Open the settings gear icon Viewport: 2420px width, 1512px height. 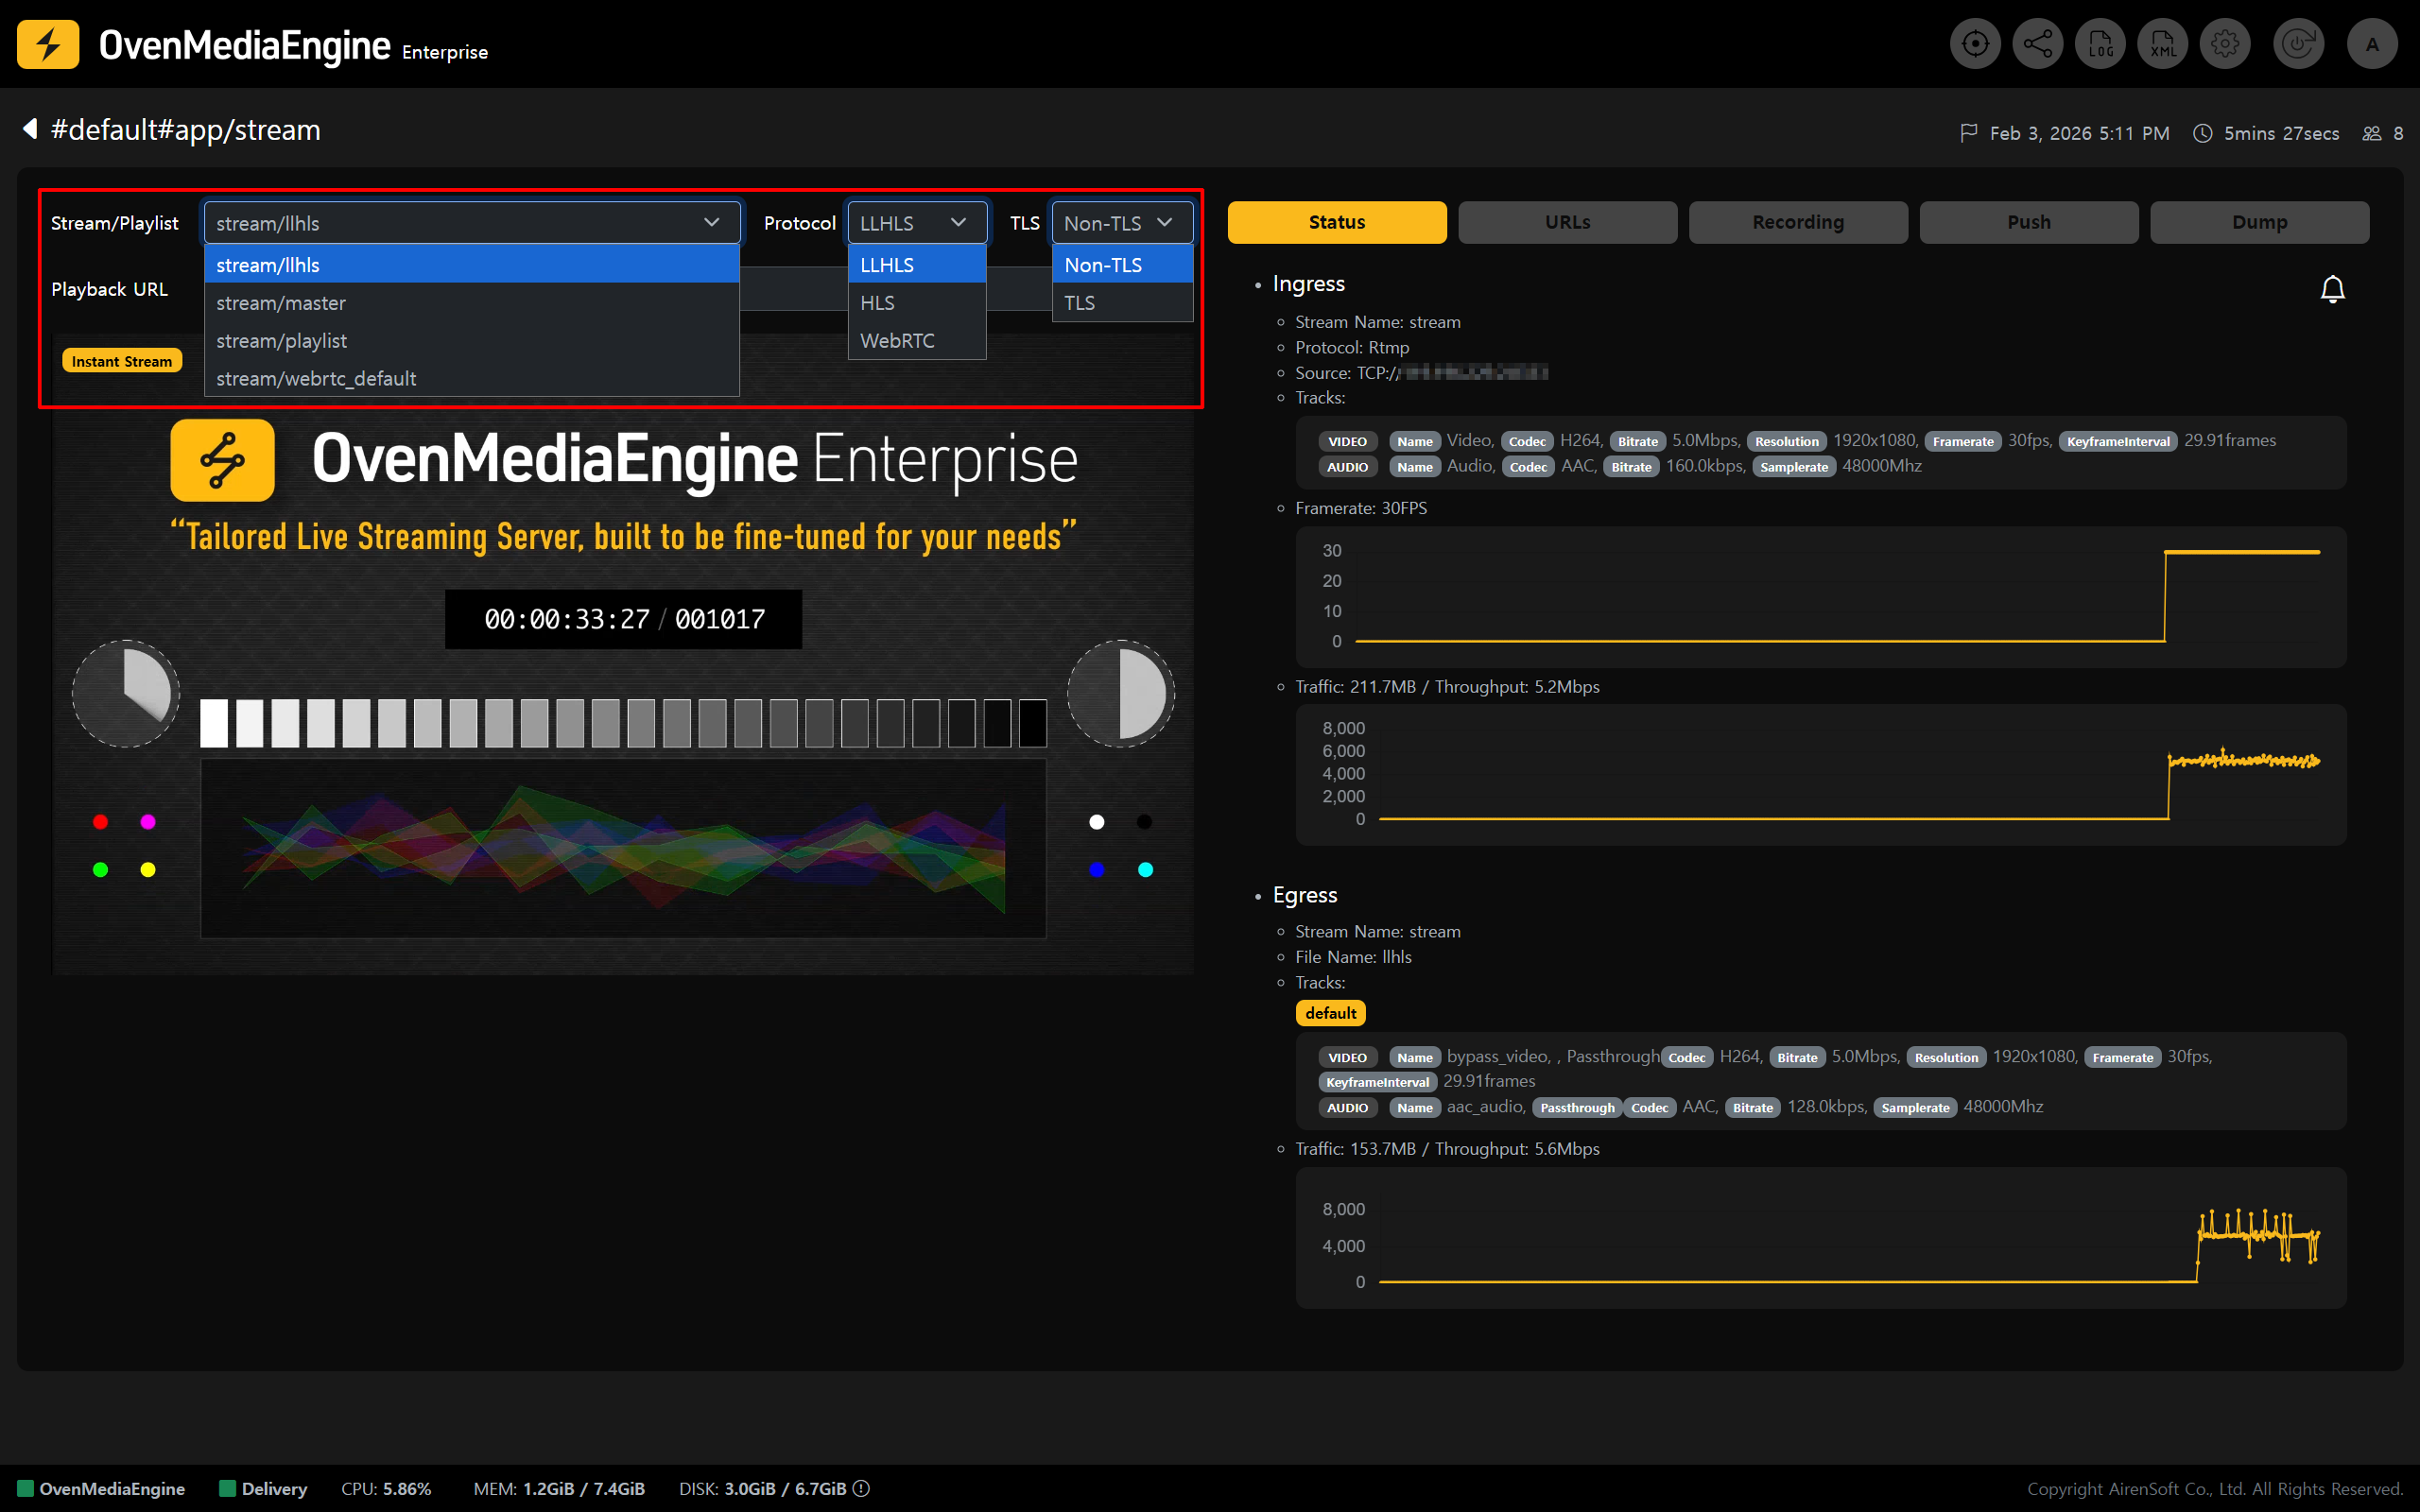2225,44
